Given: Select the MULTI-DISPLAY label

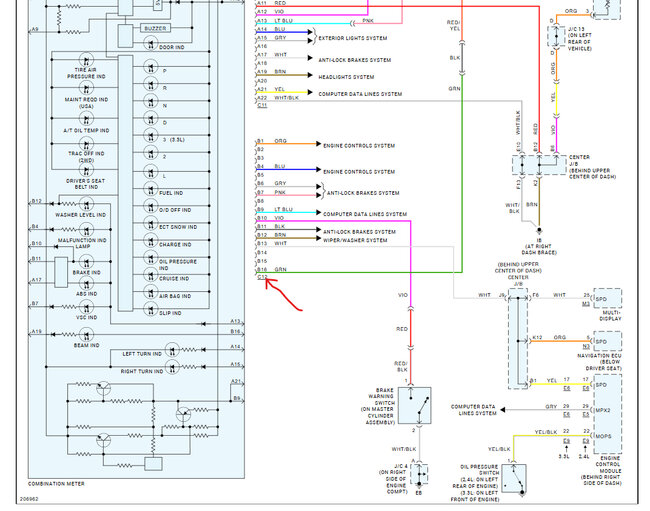Looking at the screenshot, I should click(x=610, y=316).
